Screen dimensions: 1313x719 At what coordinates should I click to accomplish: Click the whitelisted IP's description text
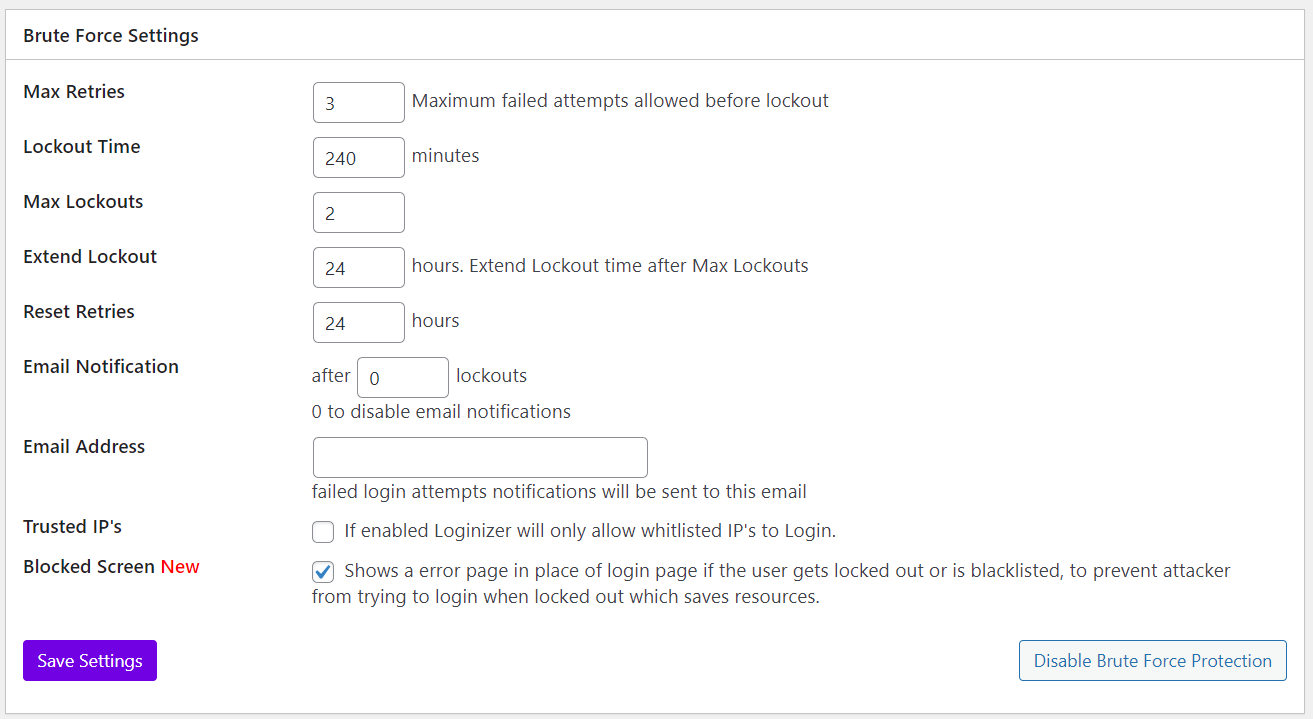click(x=589, y=531)
